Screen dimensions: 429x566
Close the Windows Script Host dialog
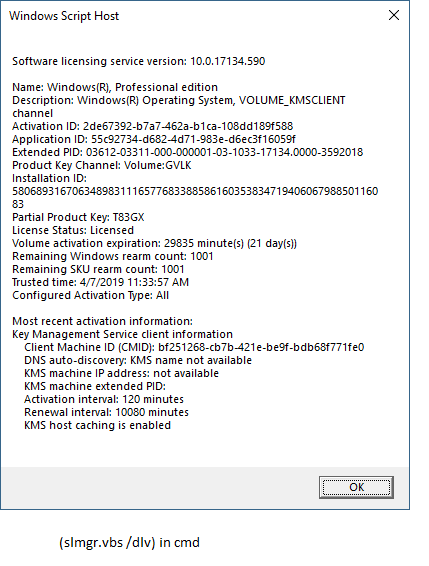click(394, 15)
